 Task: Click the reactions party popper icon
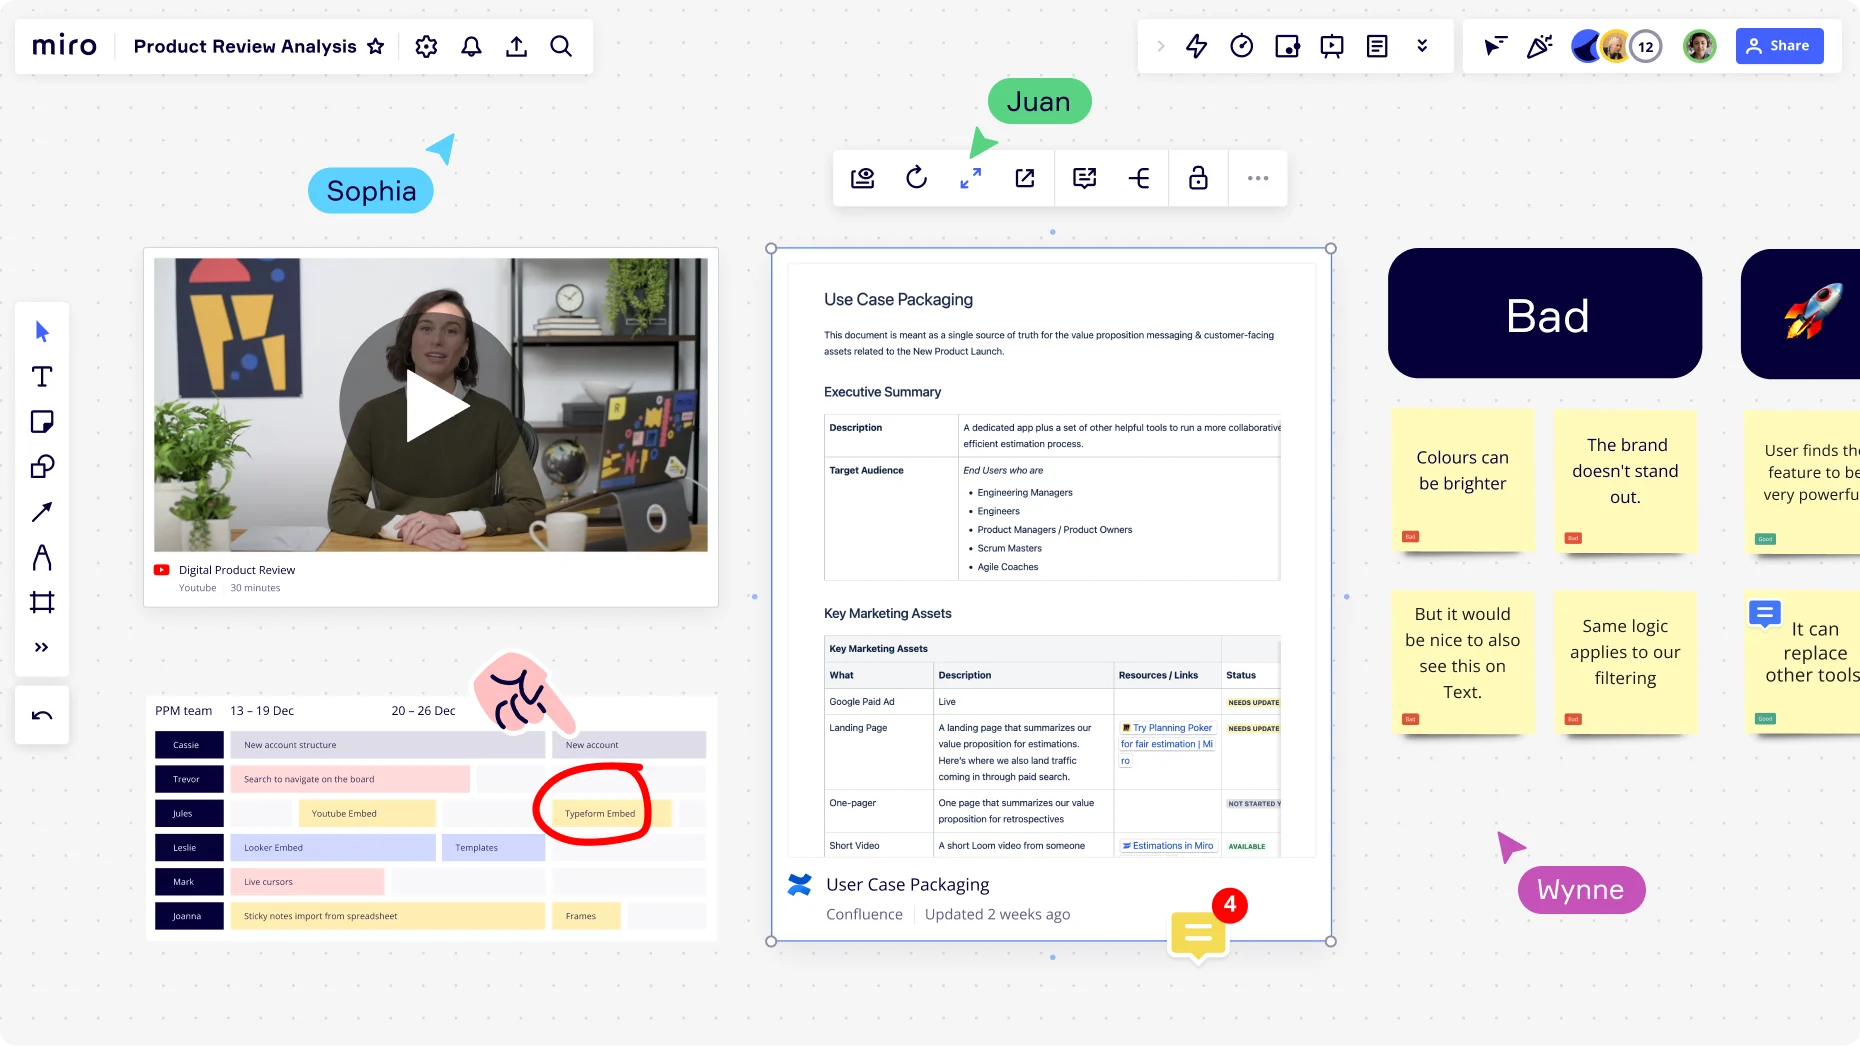[x=1540, y=46]
